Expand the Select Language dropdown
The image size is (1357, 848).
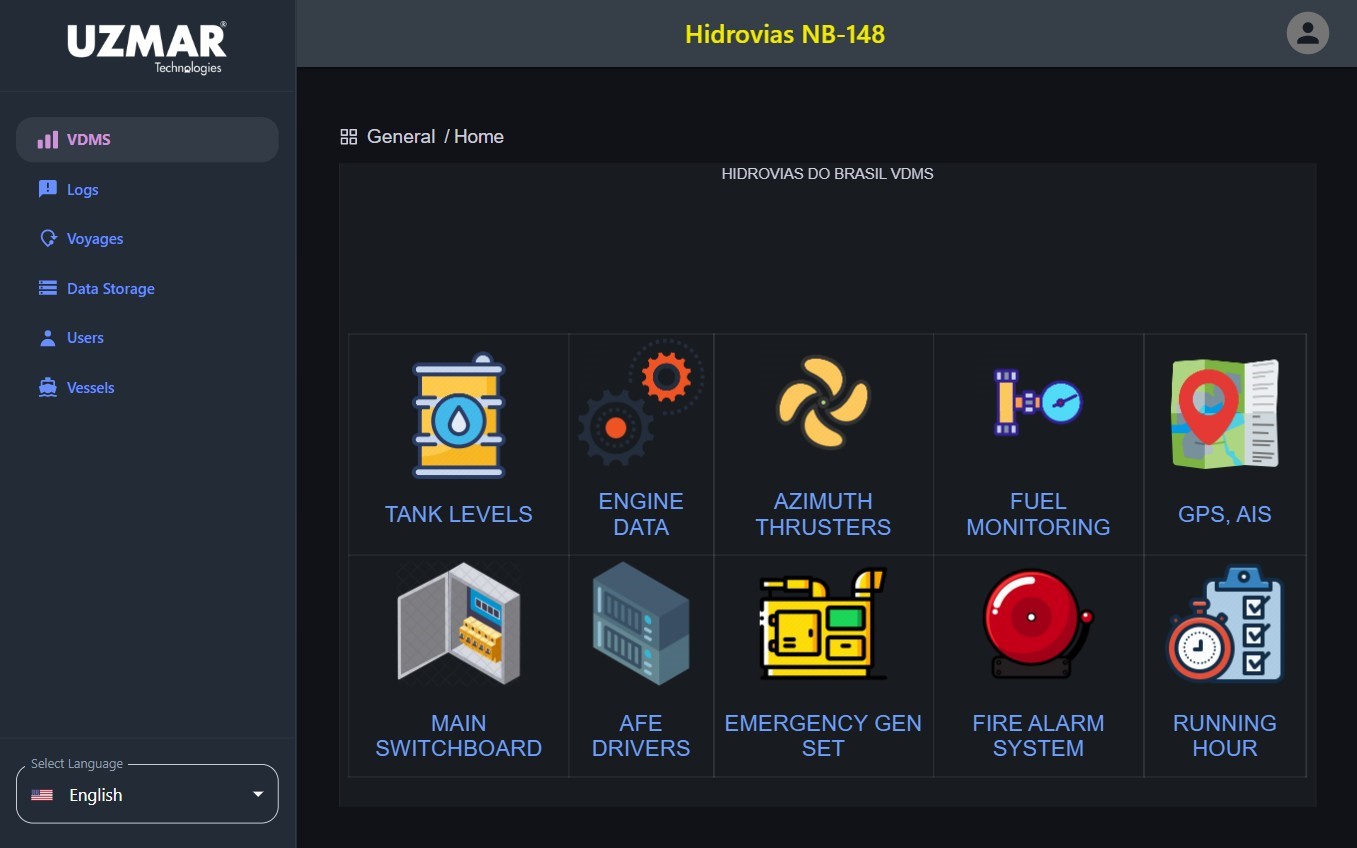pos(147,795)
